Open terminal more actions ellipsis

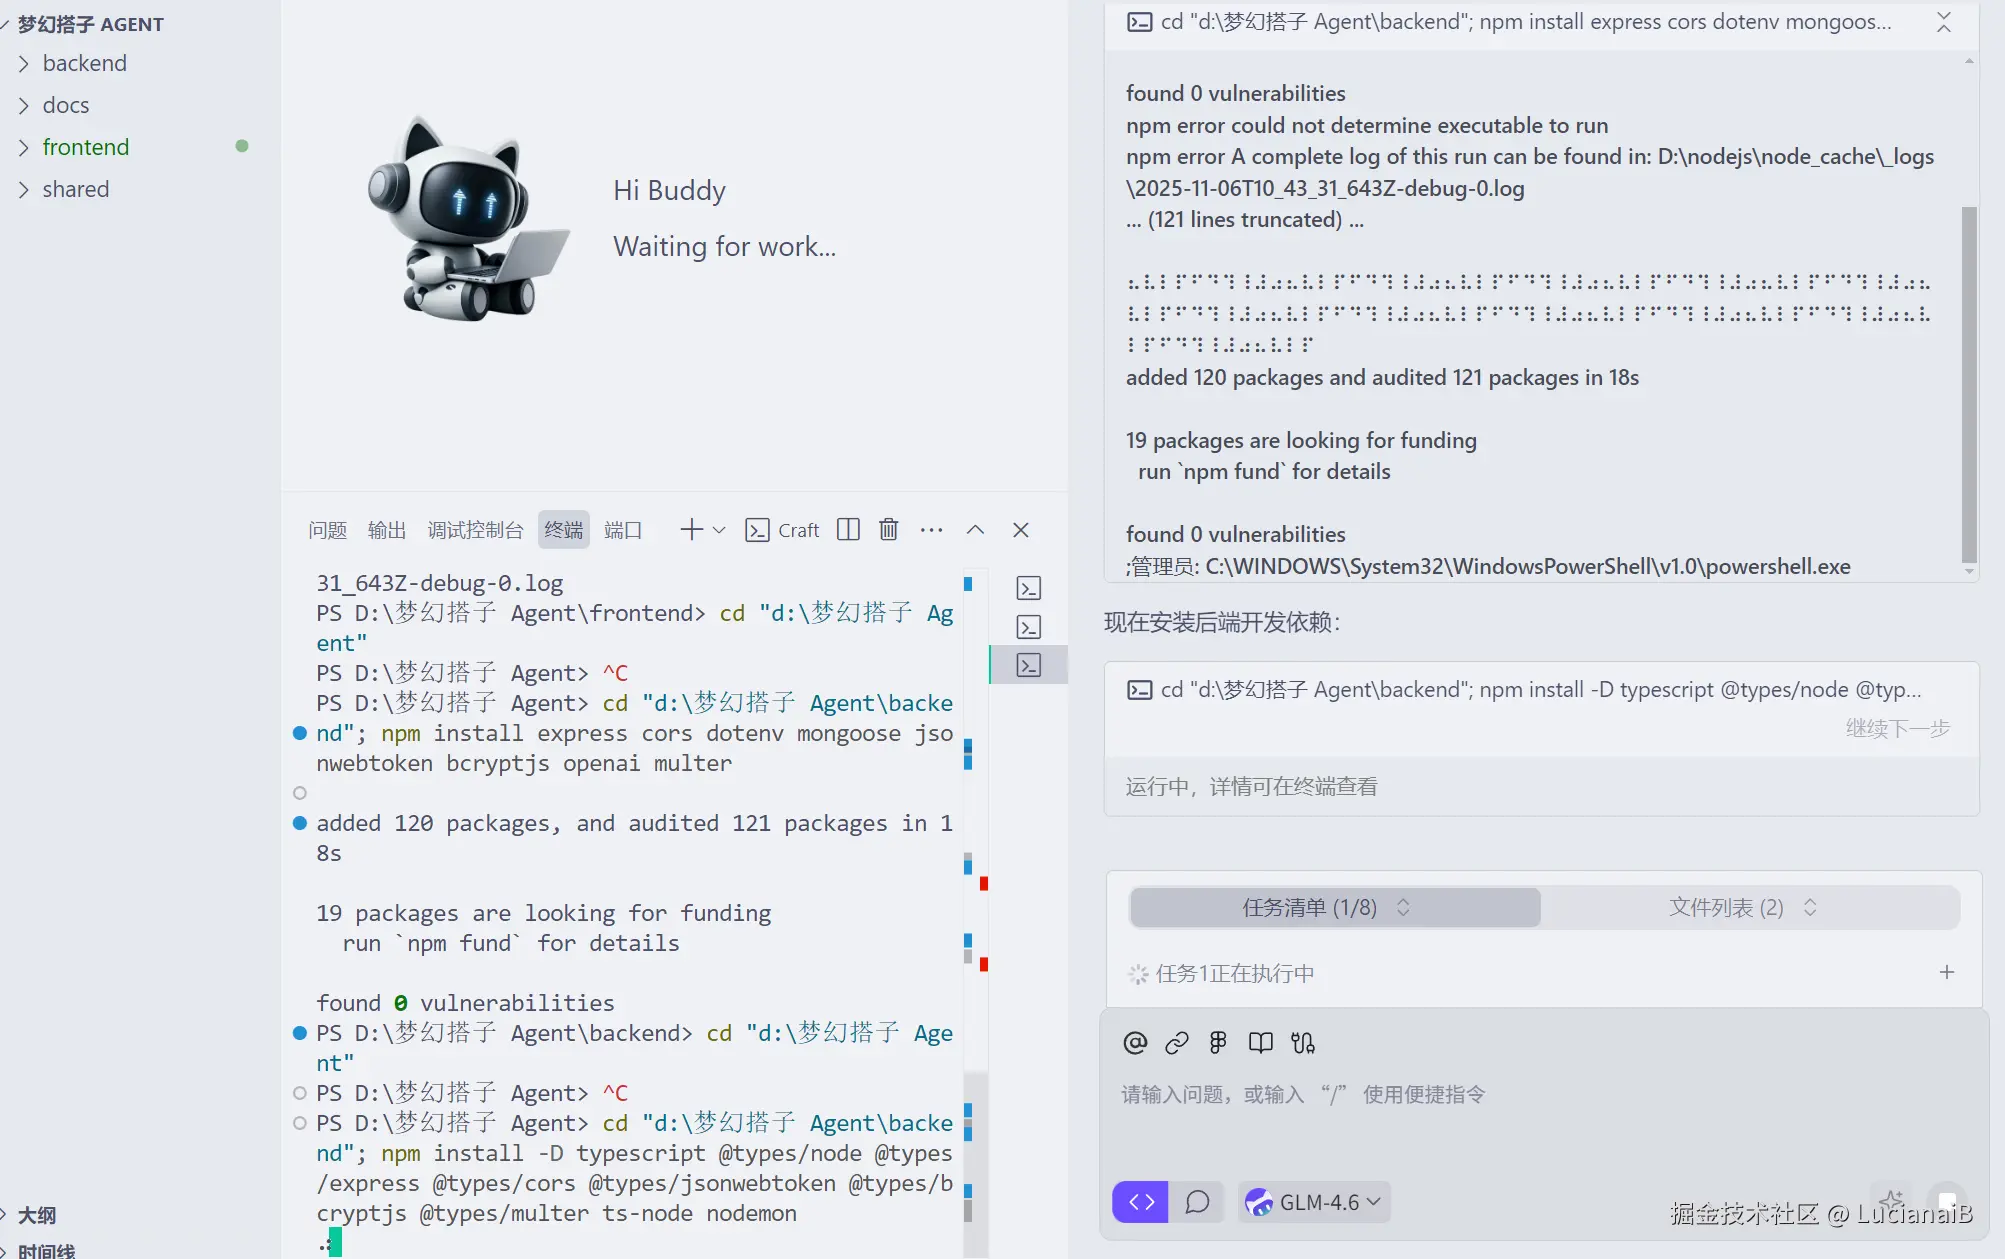coord(931,530)
